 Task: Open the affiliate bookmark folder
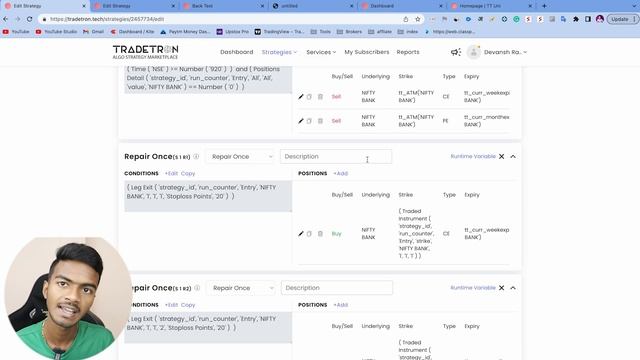click(380, 31)
